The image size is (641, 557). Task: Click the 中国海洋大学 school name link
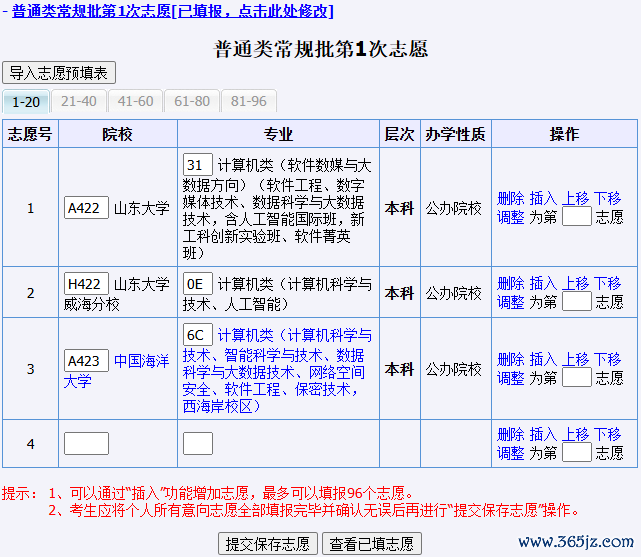117,371
